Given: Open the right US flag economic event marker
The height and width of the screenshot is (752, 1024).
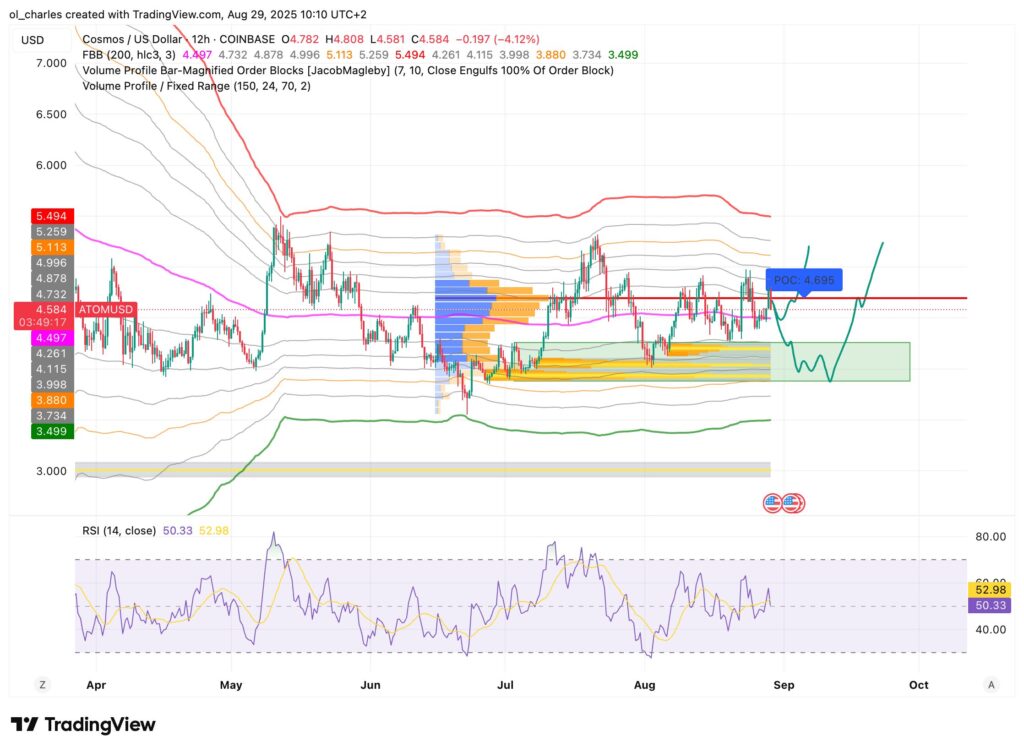Looking at the screenshot, I should (793, 502).
